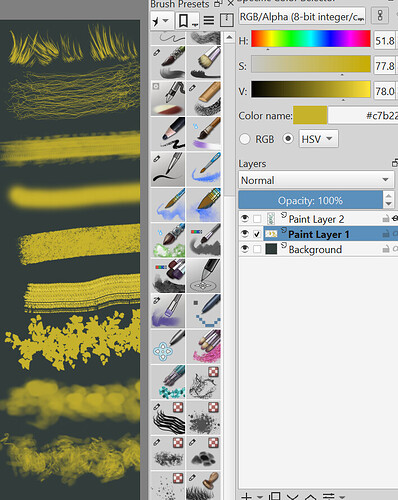Click the link icon beside the color space
Viewport: 398px width, 500px height.
pyautogui.click(x=380, y=16)
